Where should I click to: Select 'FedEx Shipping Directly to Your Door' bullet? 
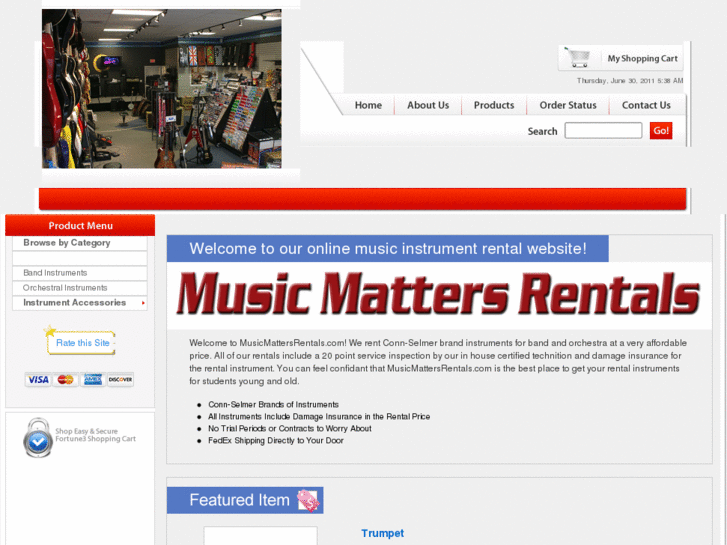coord(275,441)
